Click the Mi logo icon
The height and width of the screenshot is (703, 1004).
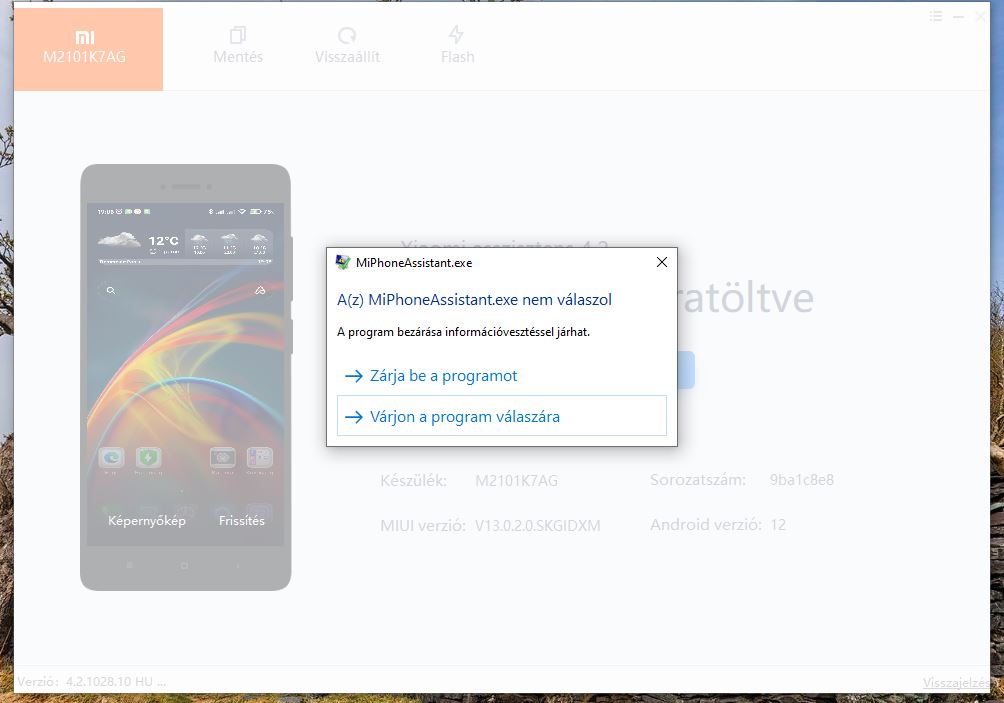click(x=85, y=38)
